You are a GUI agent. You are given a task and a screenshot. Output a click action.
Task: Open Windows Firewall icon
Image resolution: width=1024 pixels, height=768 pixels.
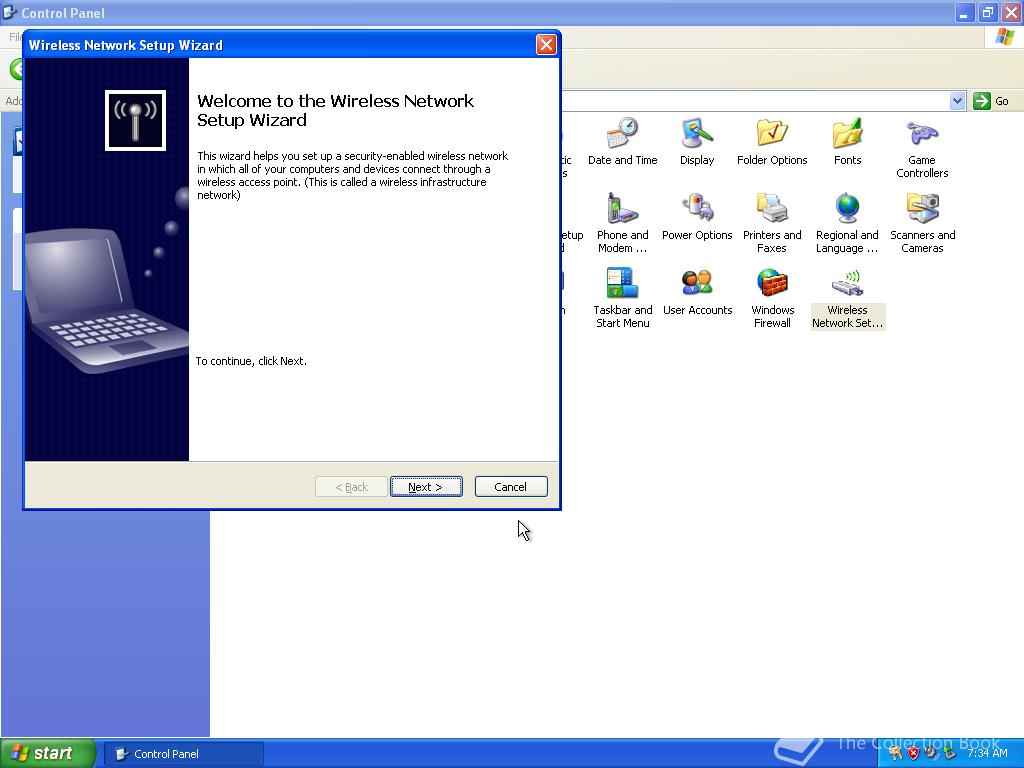point(772,283)
